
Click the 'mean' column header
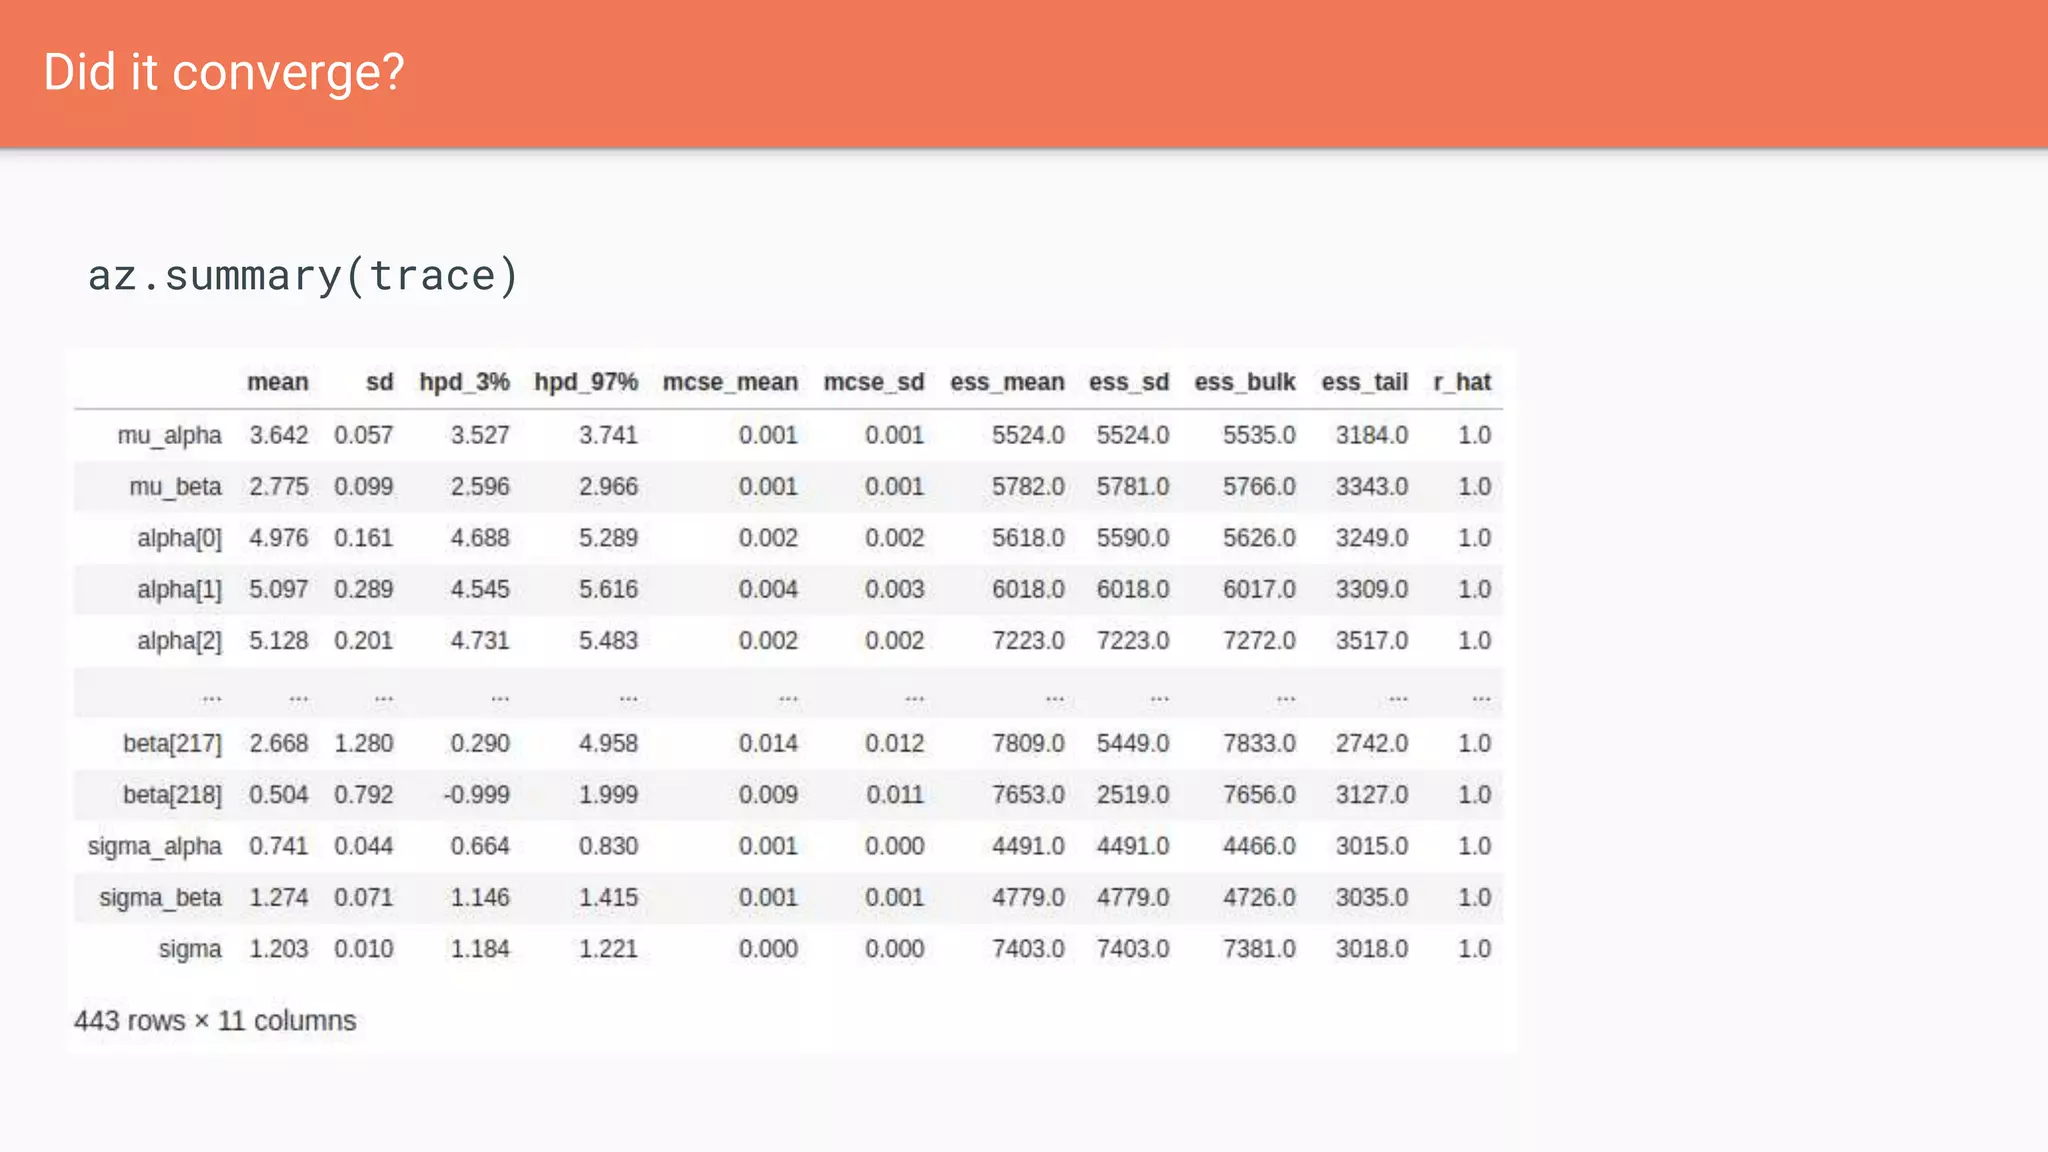click(x=277, y=382)
